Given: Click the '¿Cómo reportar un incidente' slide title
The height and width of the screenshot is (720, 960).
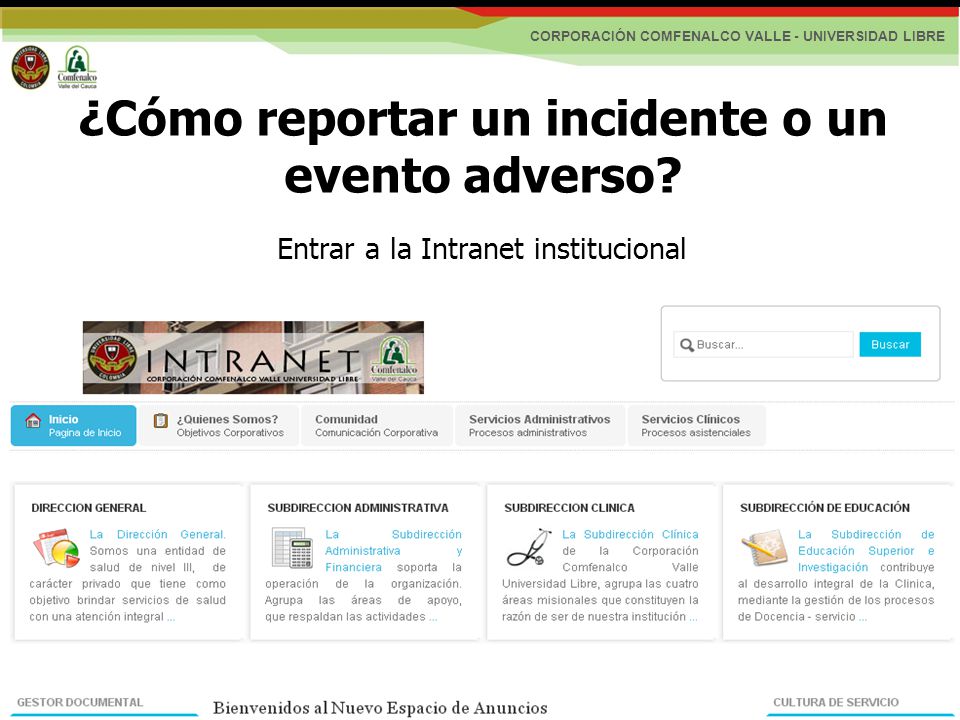Looking at the screenshot, I should pyautogui.click(x=482, y=147).
